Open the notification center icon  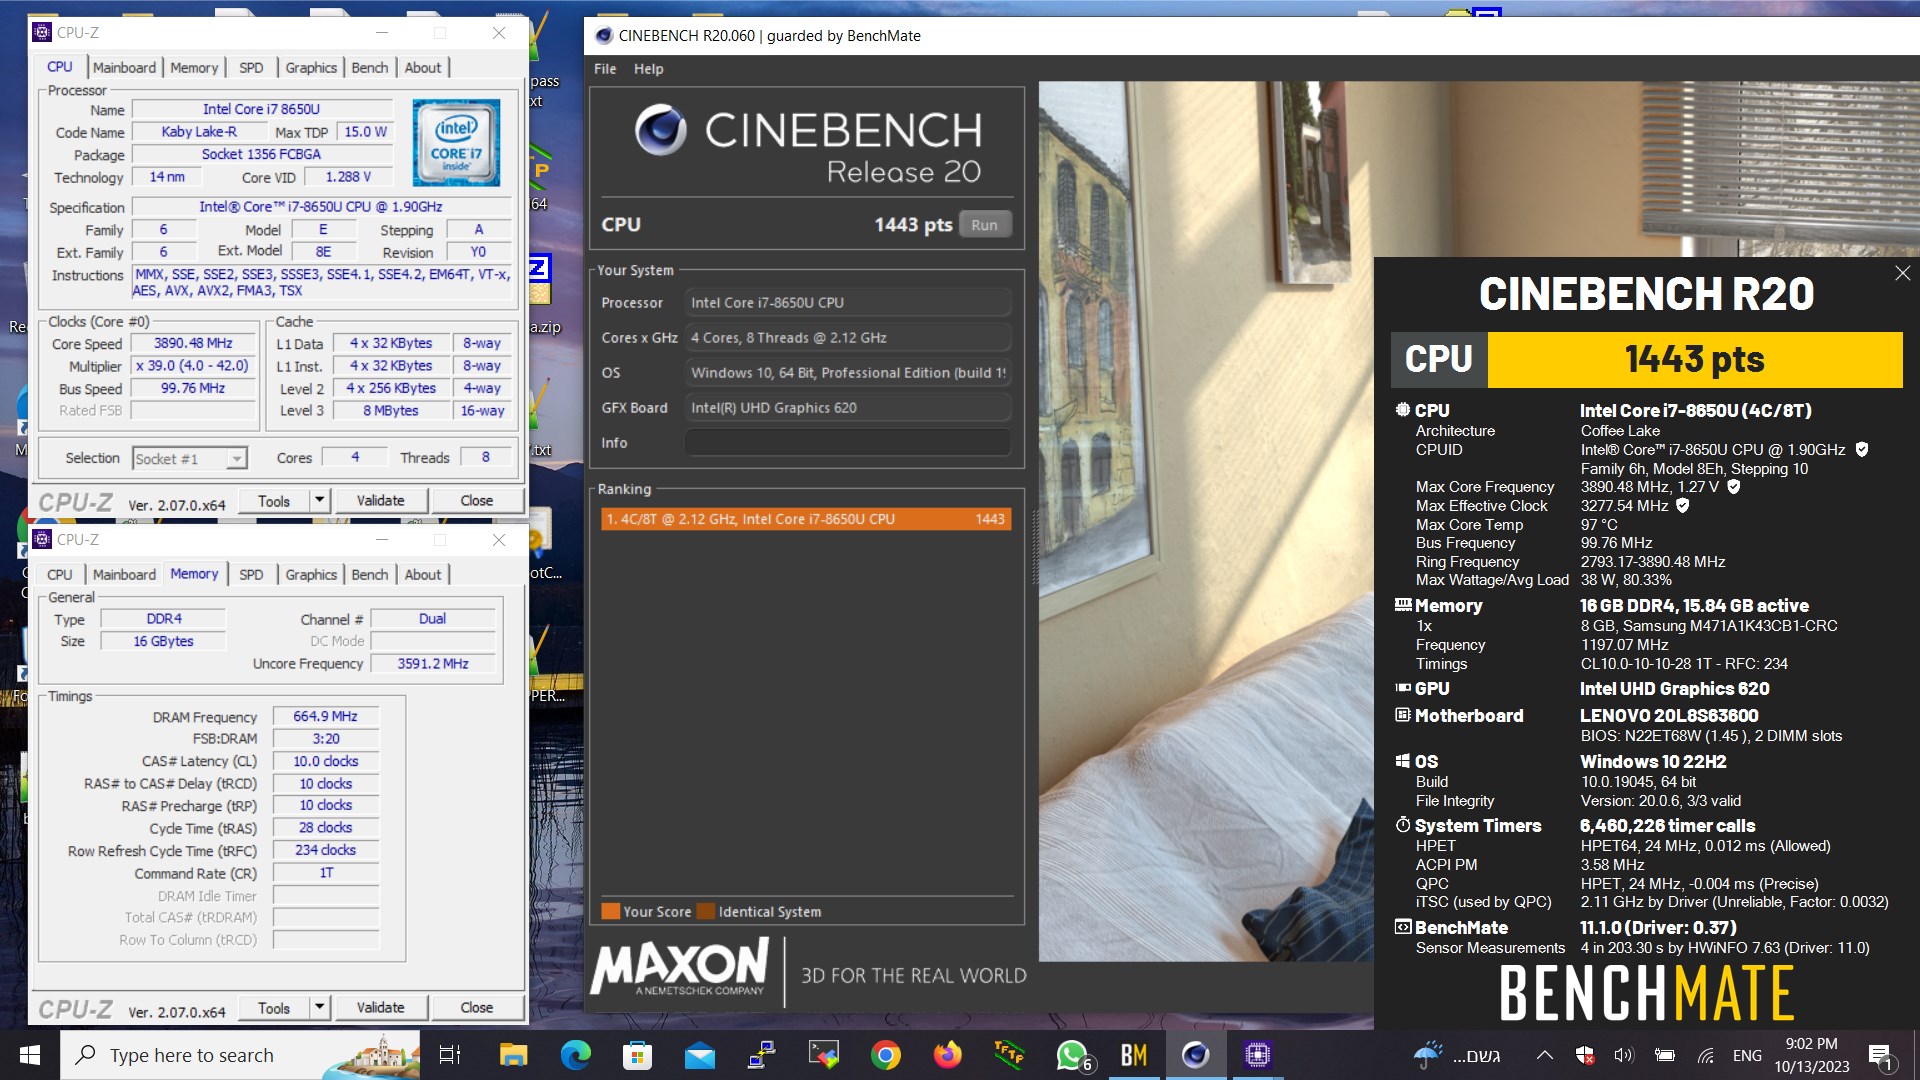pos(1880,1056)
